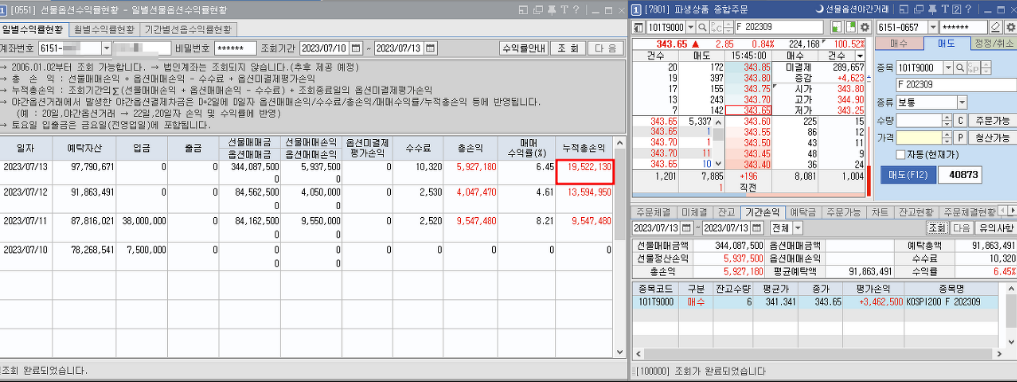The image size is (1017, 382).
Task: Click the cascaded-windows icon in 0551 title bar
Action: pyautogui.click(x=538, y=10)
